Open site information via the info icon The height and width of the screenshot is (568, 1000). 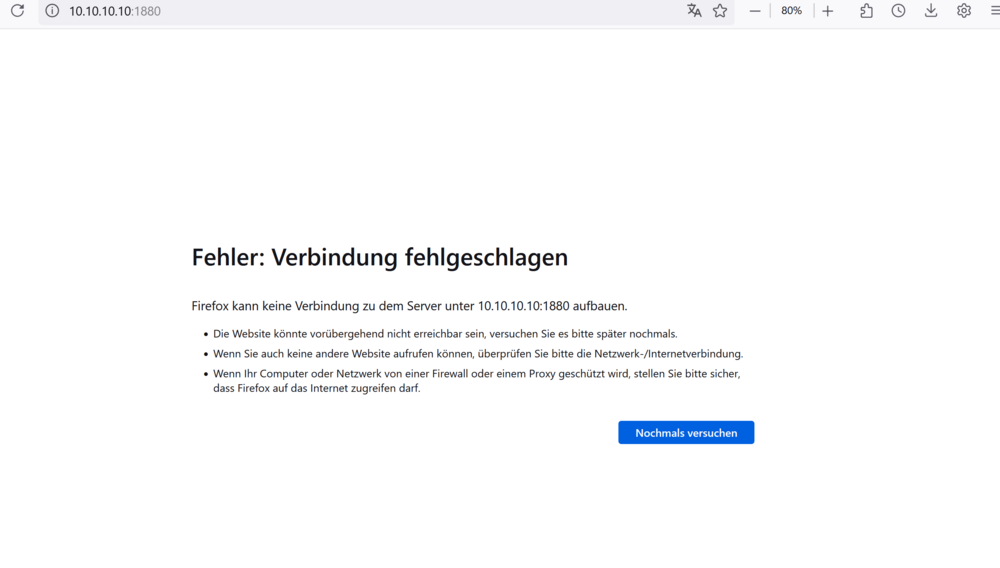coord(52,11)
